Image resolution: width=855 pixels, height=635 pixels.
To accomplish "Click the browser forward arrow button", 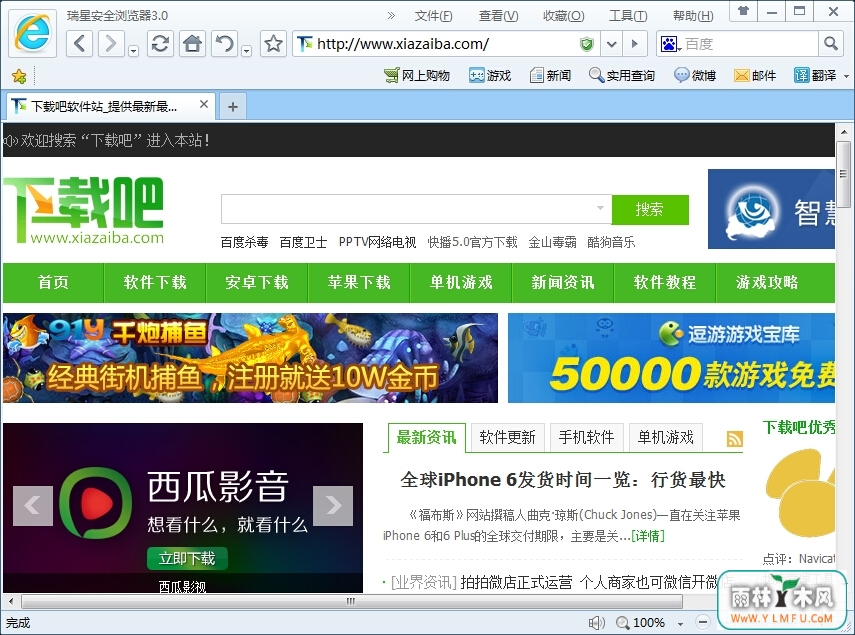I will point(111,44).
